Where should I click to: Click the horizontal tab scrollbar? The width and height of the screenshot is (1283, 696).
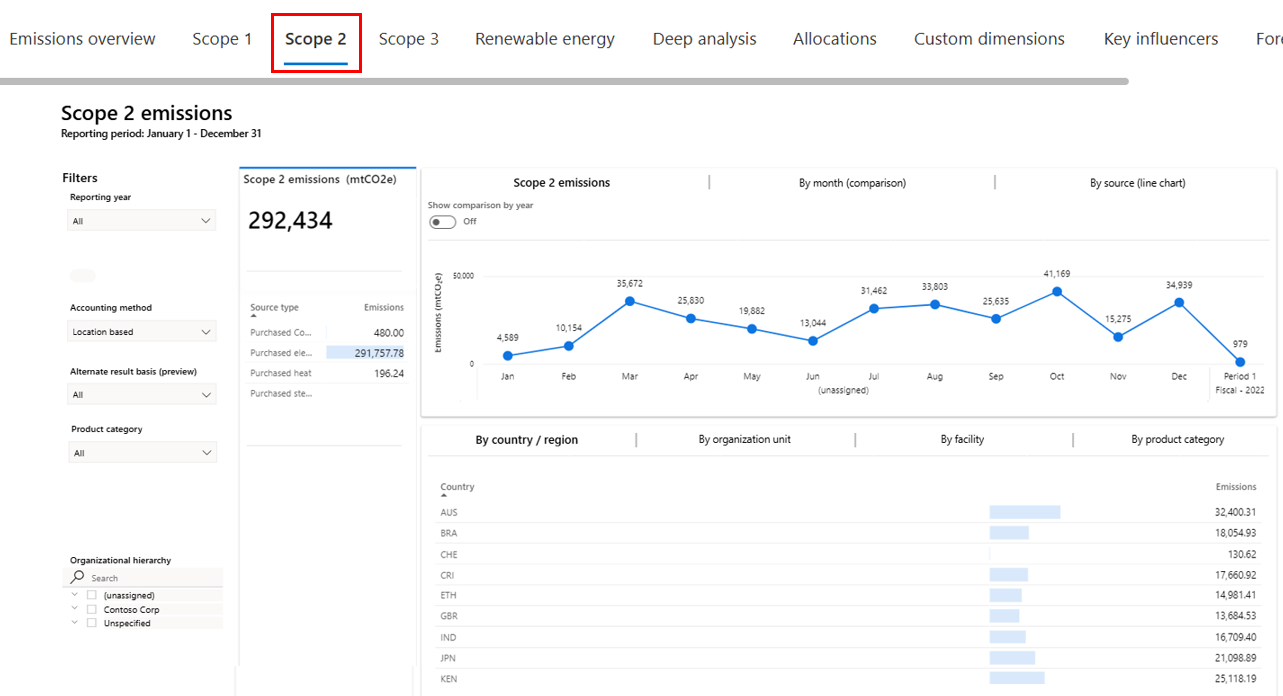564,81
